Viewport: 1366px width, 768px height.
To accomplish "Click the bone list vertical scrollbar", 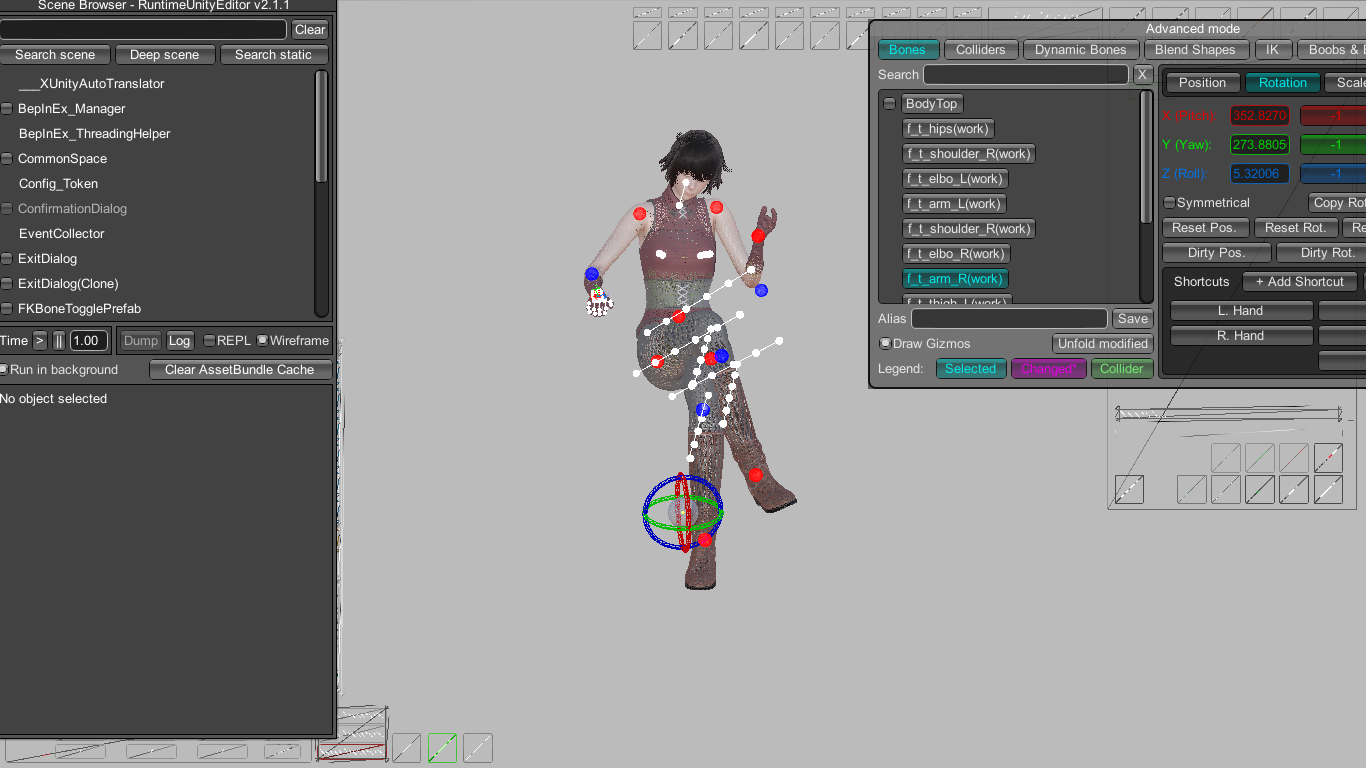I will click(1146, 160).
